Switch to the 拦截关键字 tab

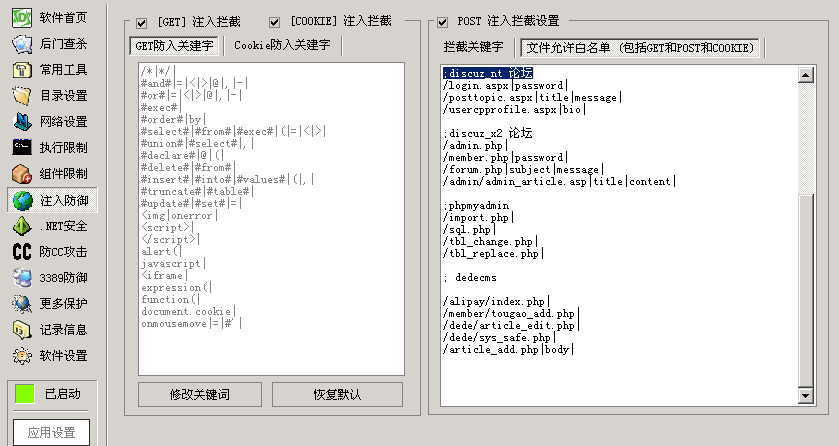coord(473,47)
